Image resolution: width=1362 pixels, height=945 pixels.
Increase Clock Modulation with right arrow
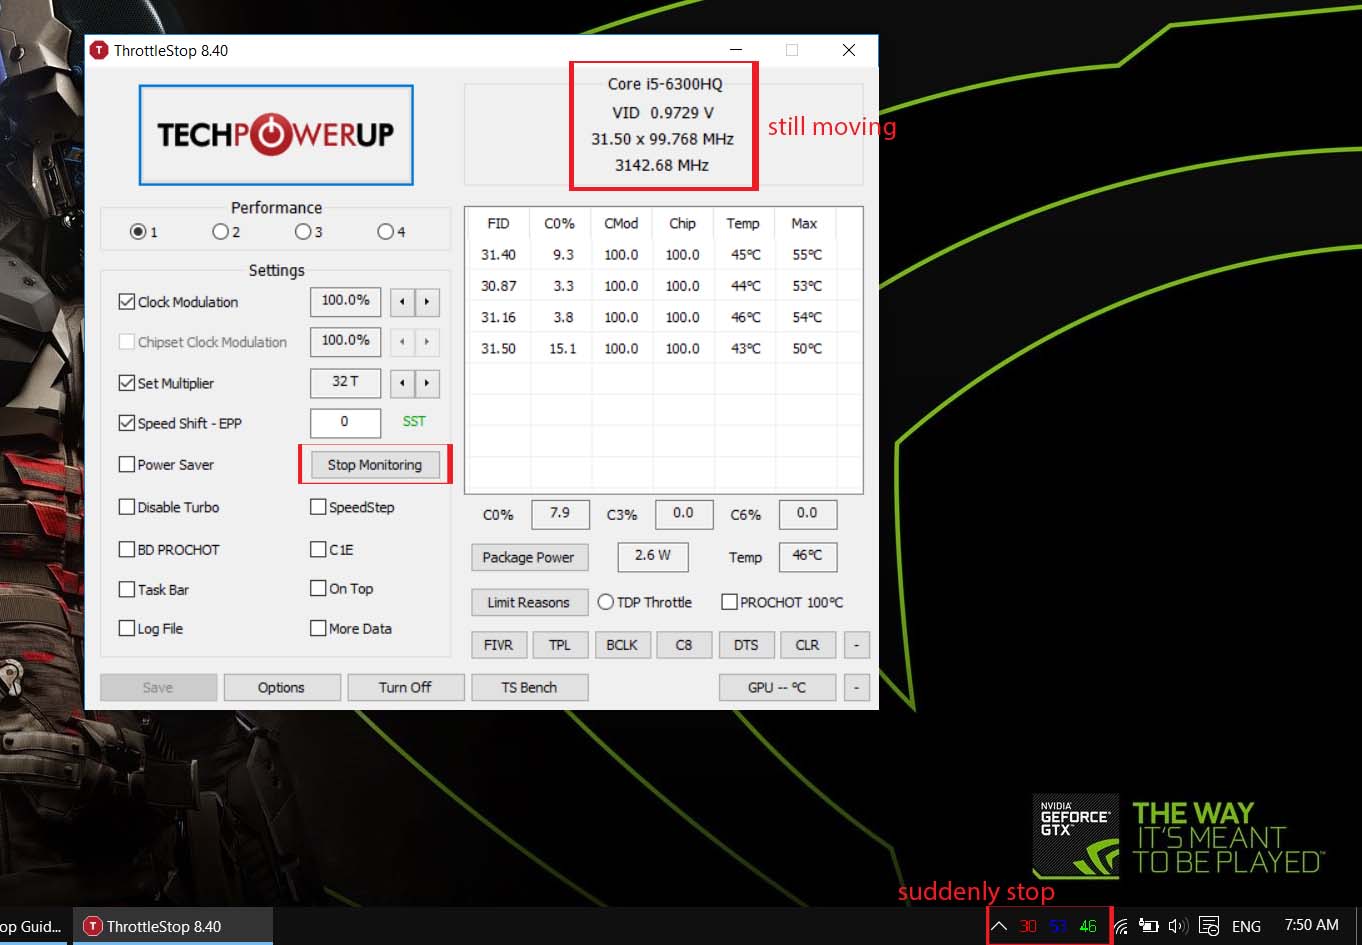coord(427,301)
